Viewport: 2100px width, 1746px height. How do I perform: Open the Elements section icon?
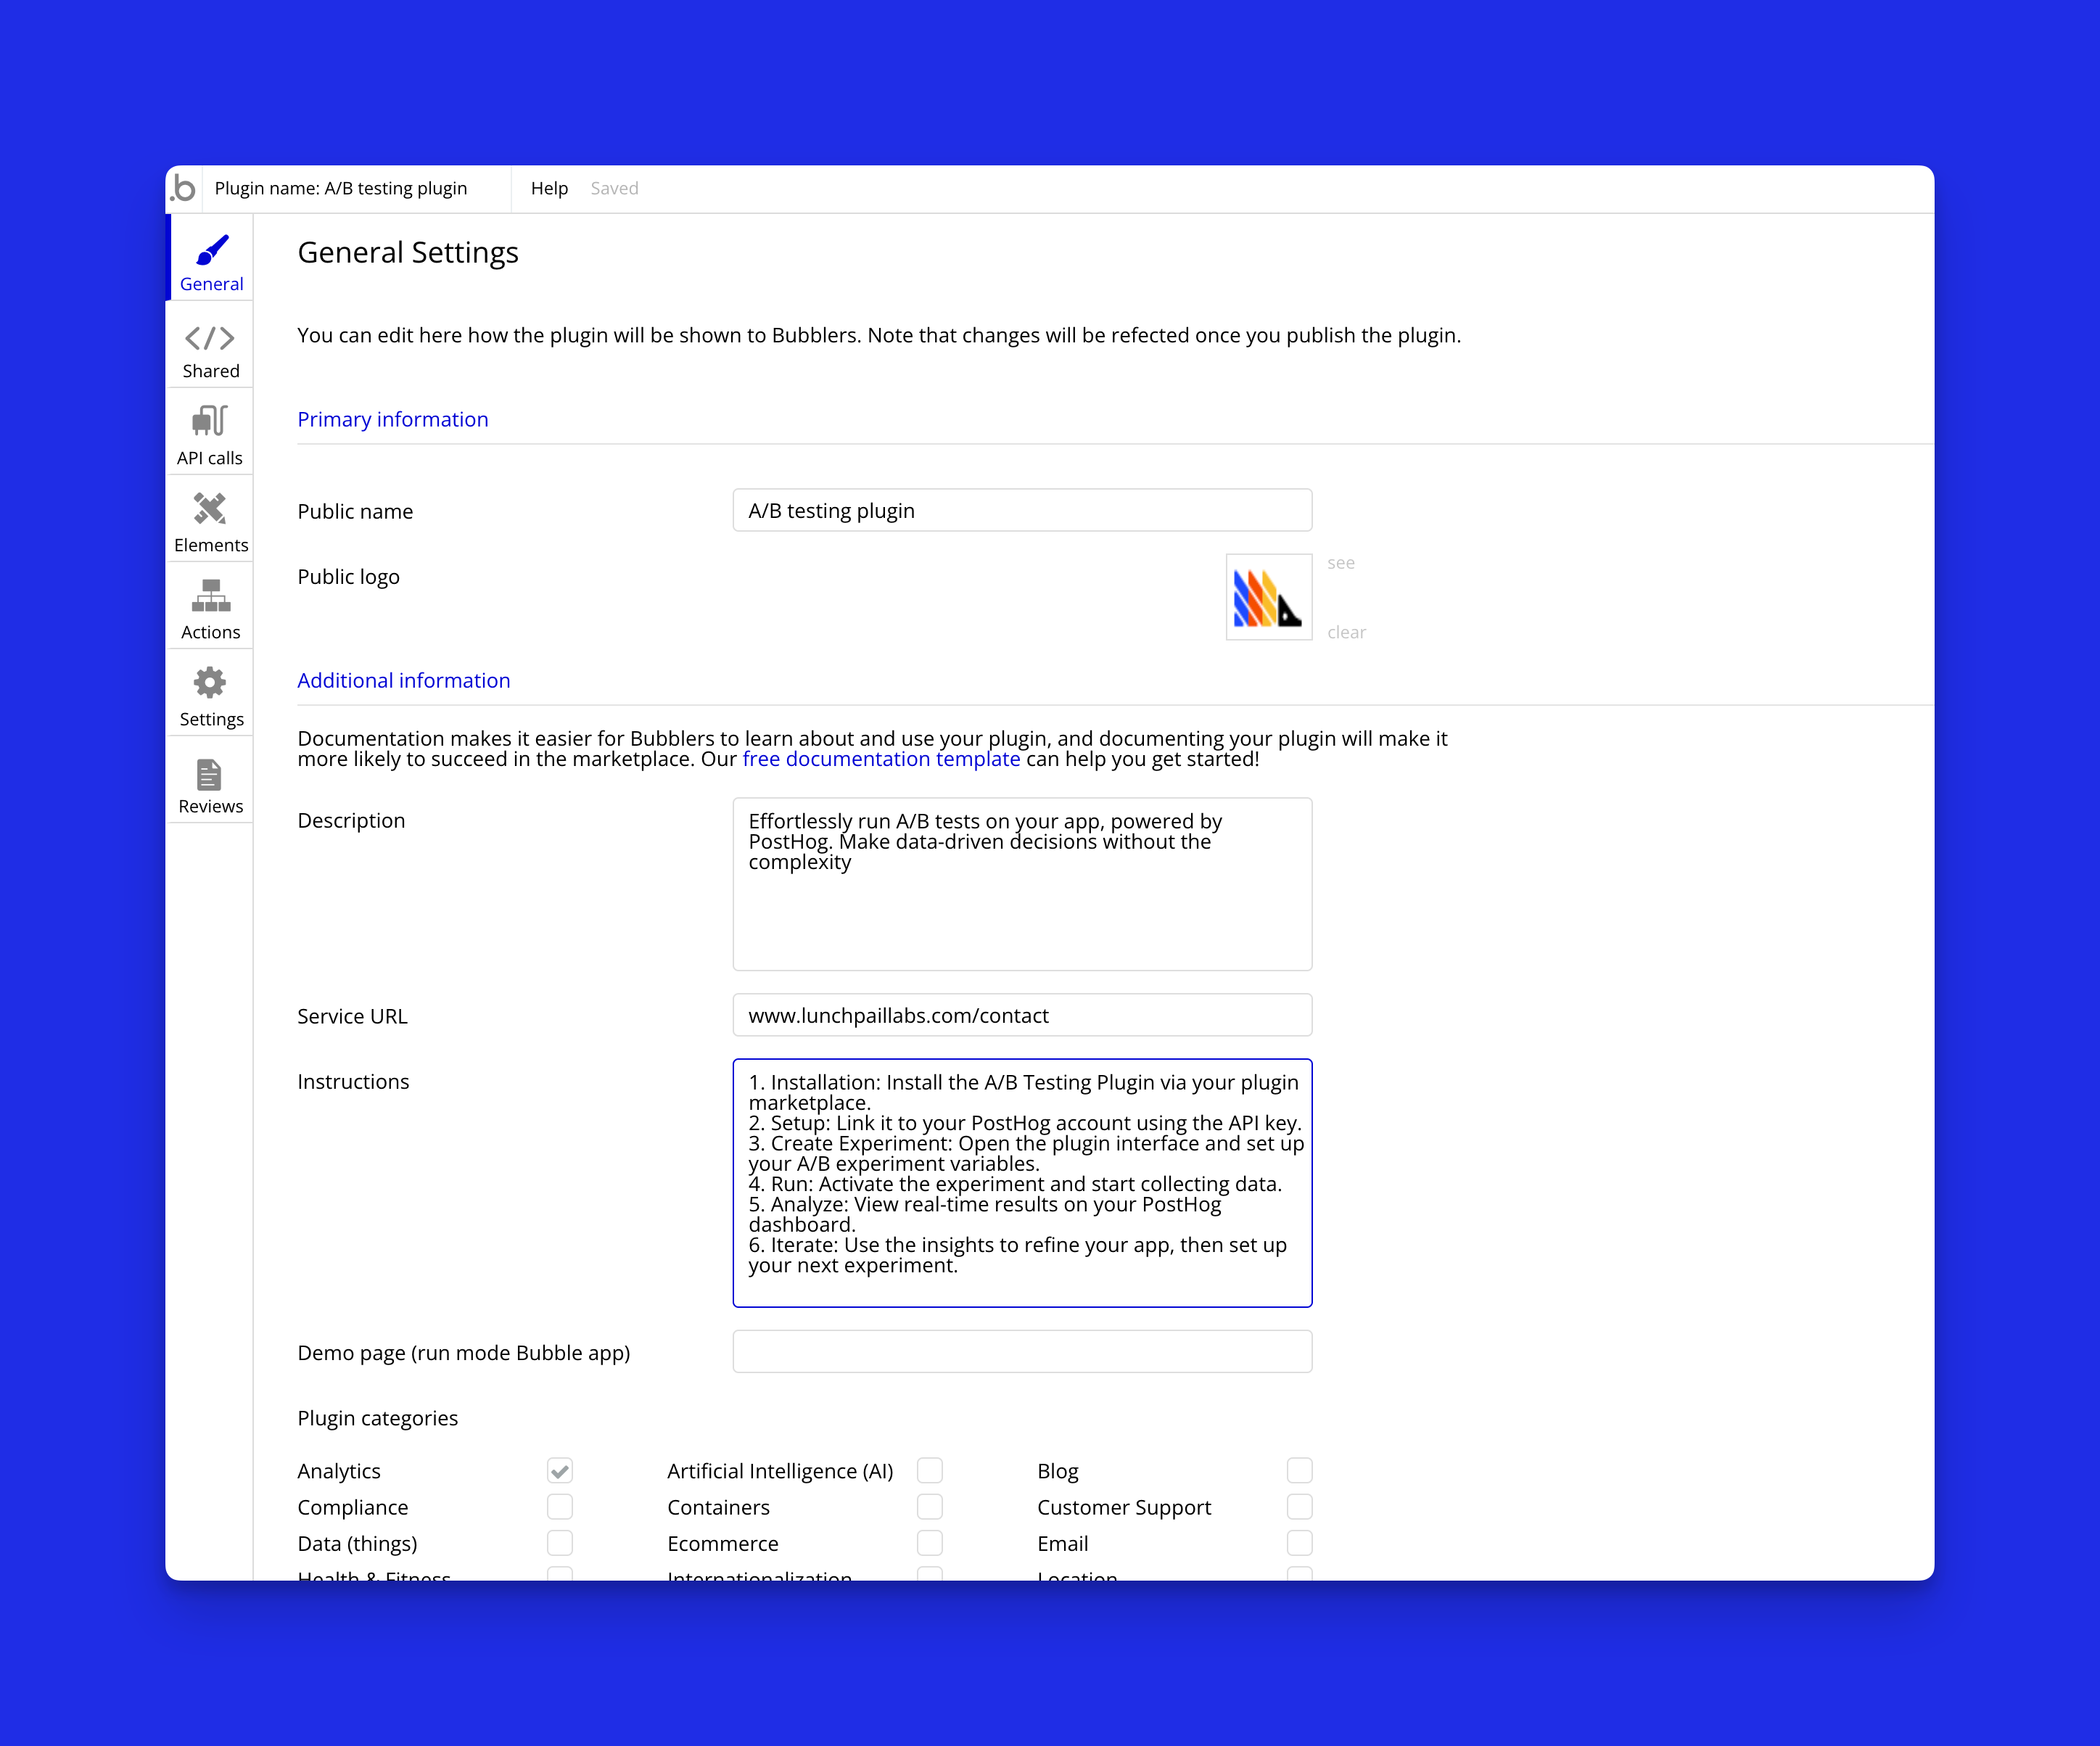[x=210, y=509]
